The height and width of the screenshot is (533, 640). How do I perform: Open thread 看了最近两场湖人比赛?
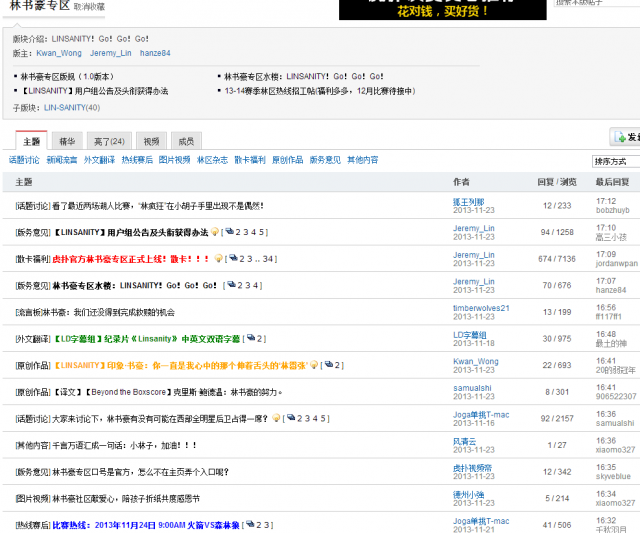(158, 206)
